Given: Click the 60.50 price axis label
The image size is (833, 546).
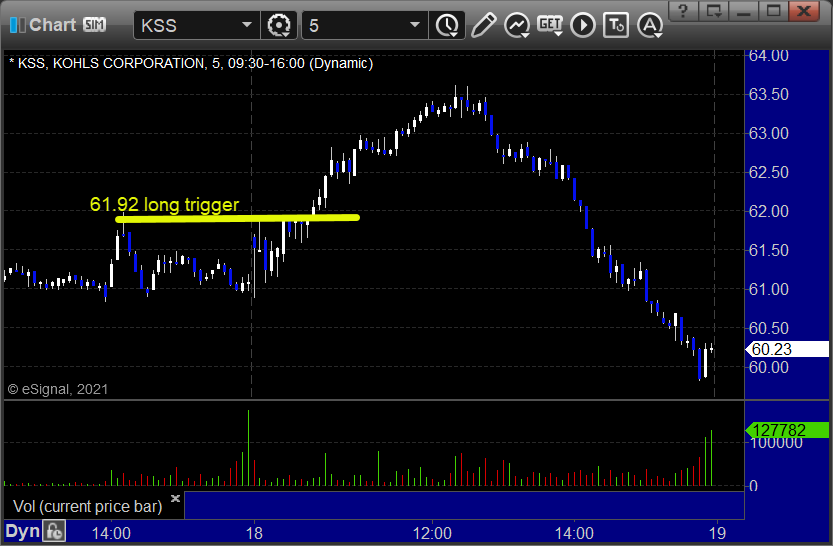Looking at the screenshot, I should (x=768, y=328).
